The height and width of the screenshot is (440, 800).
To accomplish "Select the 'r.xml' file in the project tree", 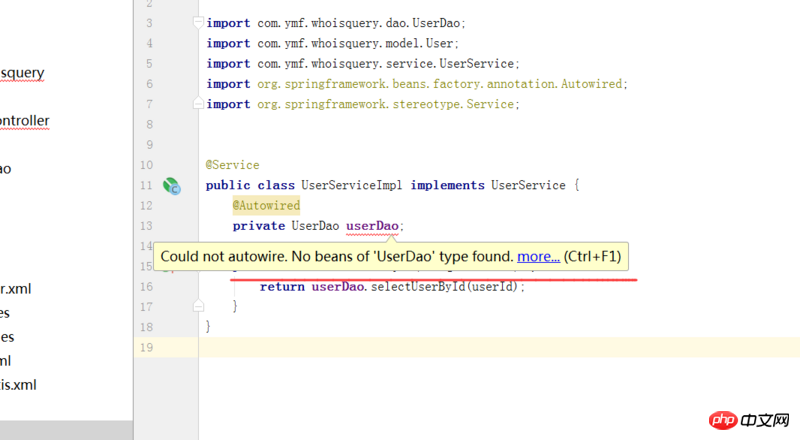I will 15,289.
